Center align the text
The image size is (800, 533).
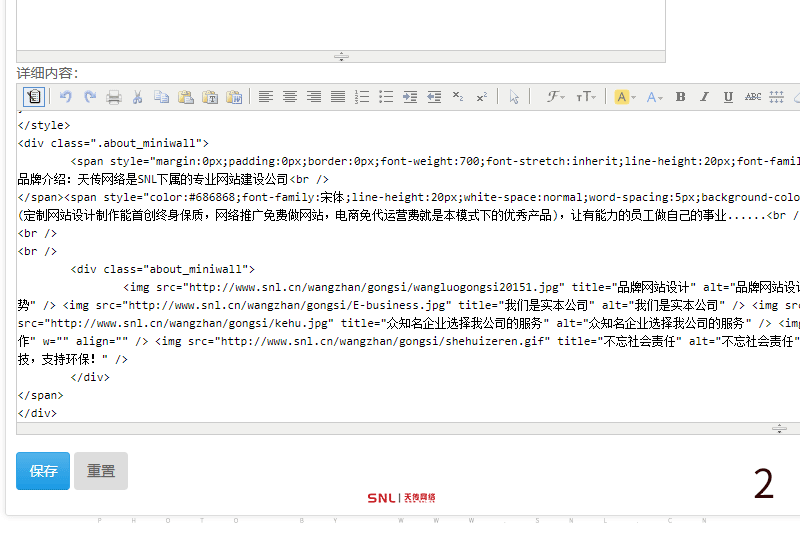coord(290,96)
